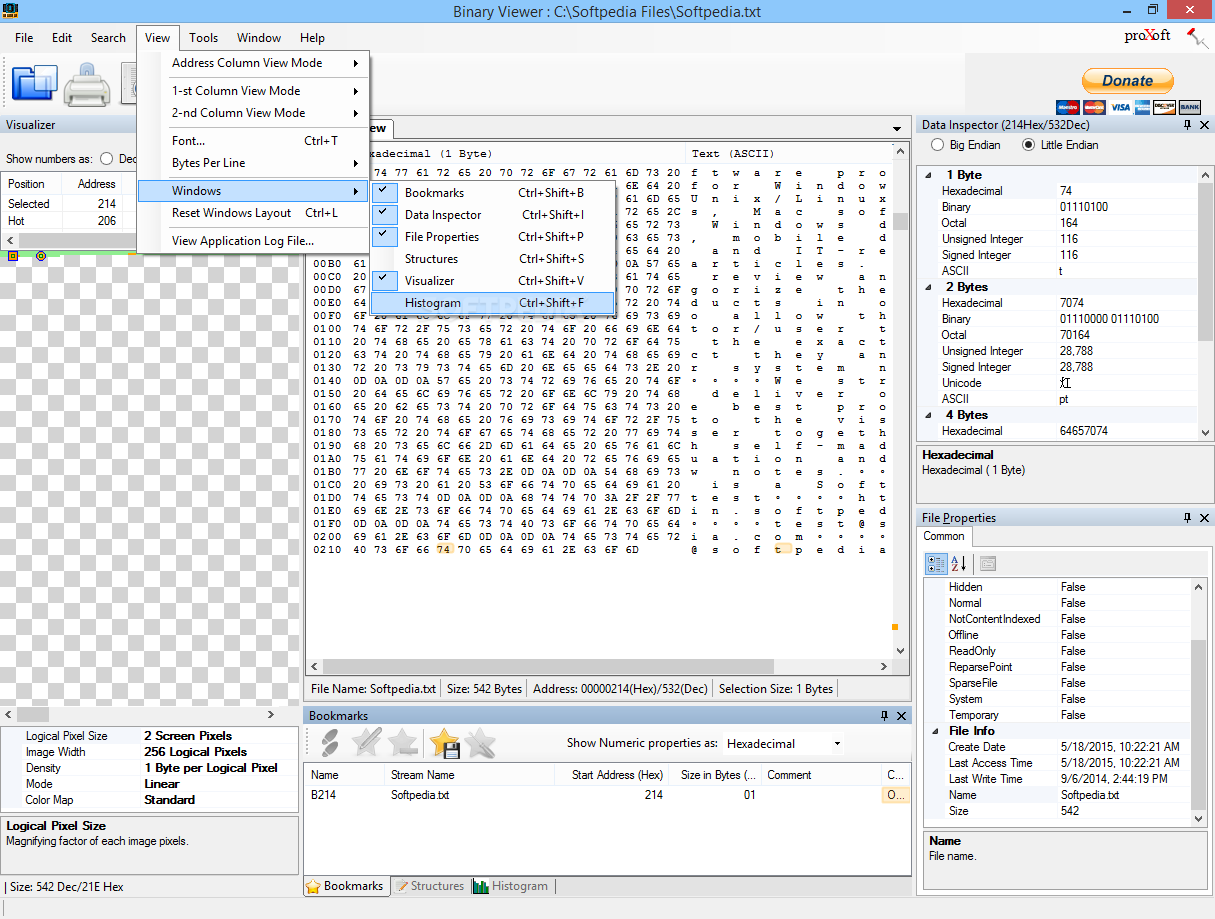Switch to Histogram bottom tab

pos(510,886)
